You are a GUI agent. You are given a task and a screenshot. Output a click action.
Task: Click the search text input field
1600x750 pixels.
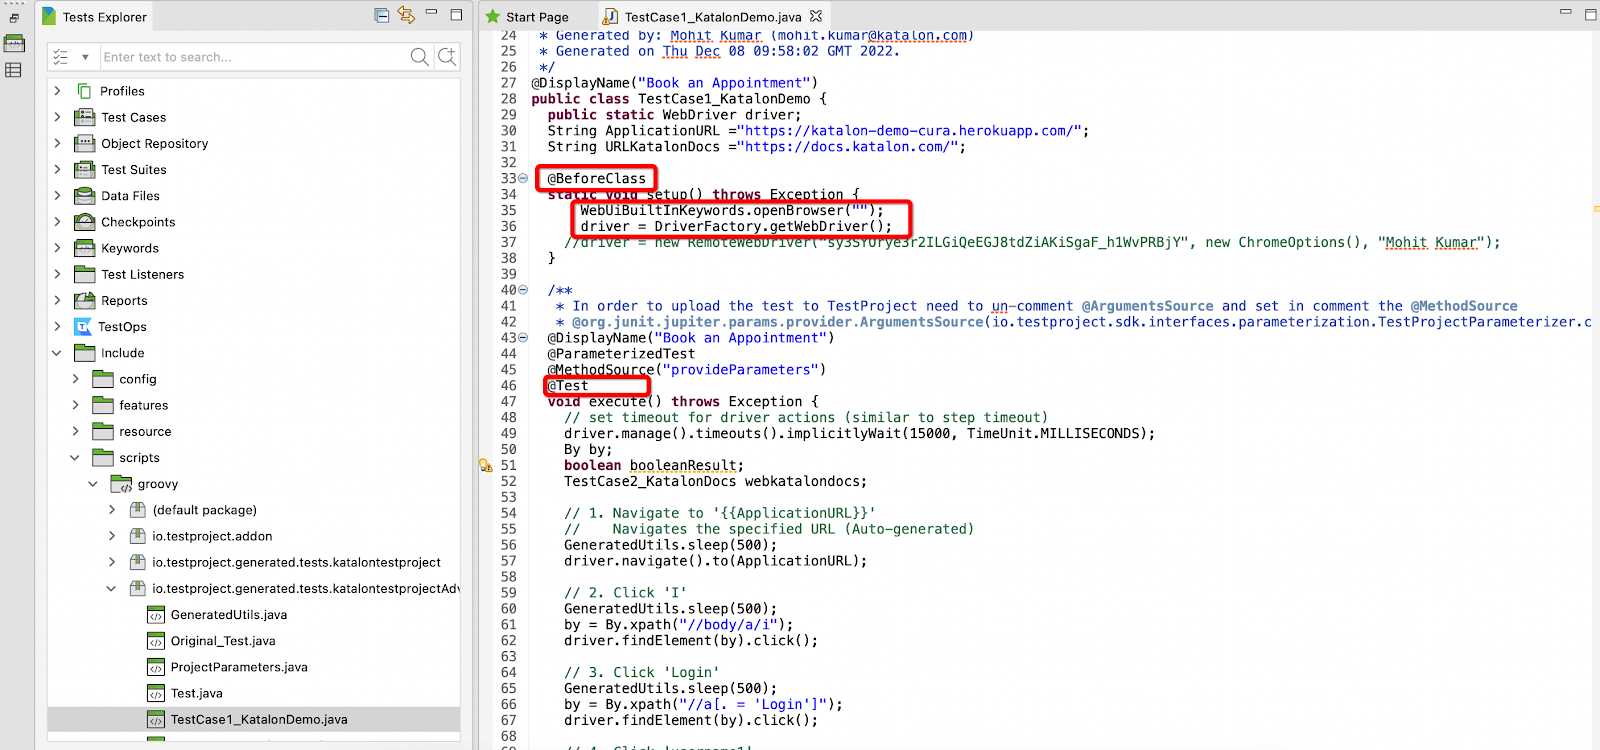(x=250, y=57)
